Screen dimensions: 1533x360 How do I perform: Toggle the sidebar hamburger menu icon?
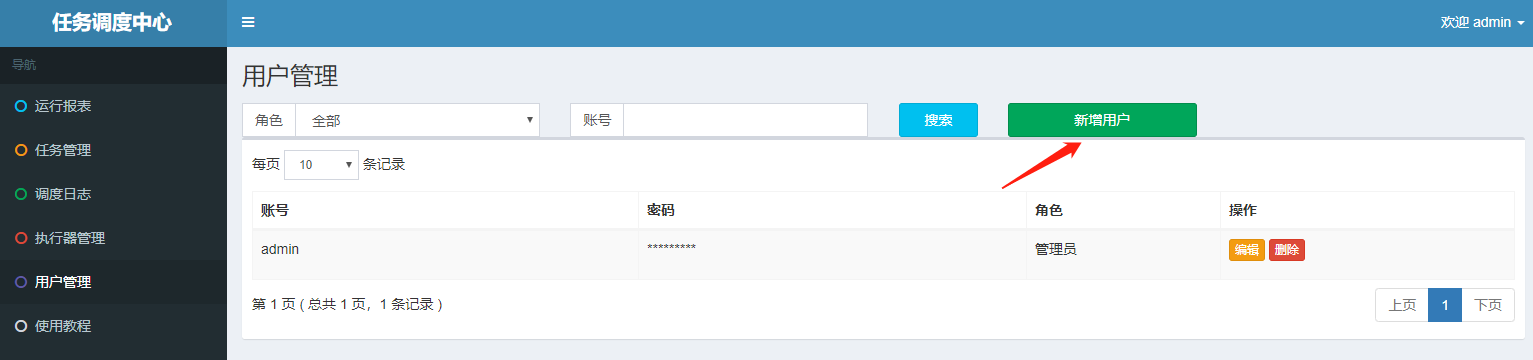tap(248, 22)
